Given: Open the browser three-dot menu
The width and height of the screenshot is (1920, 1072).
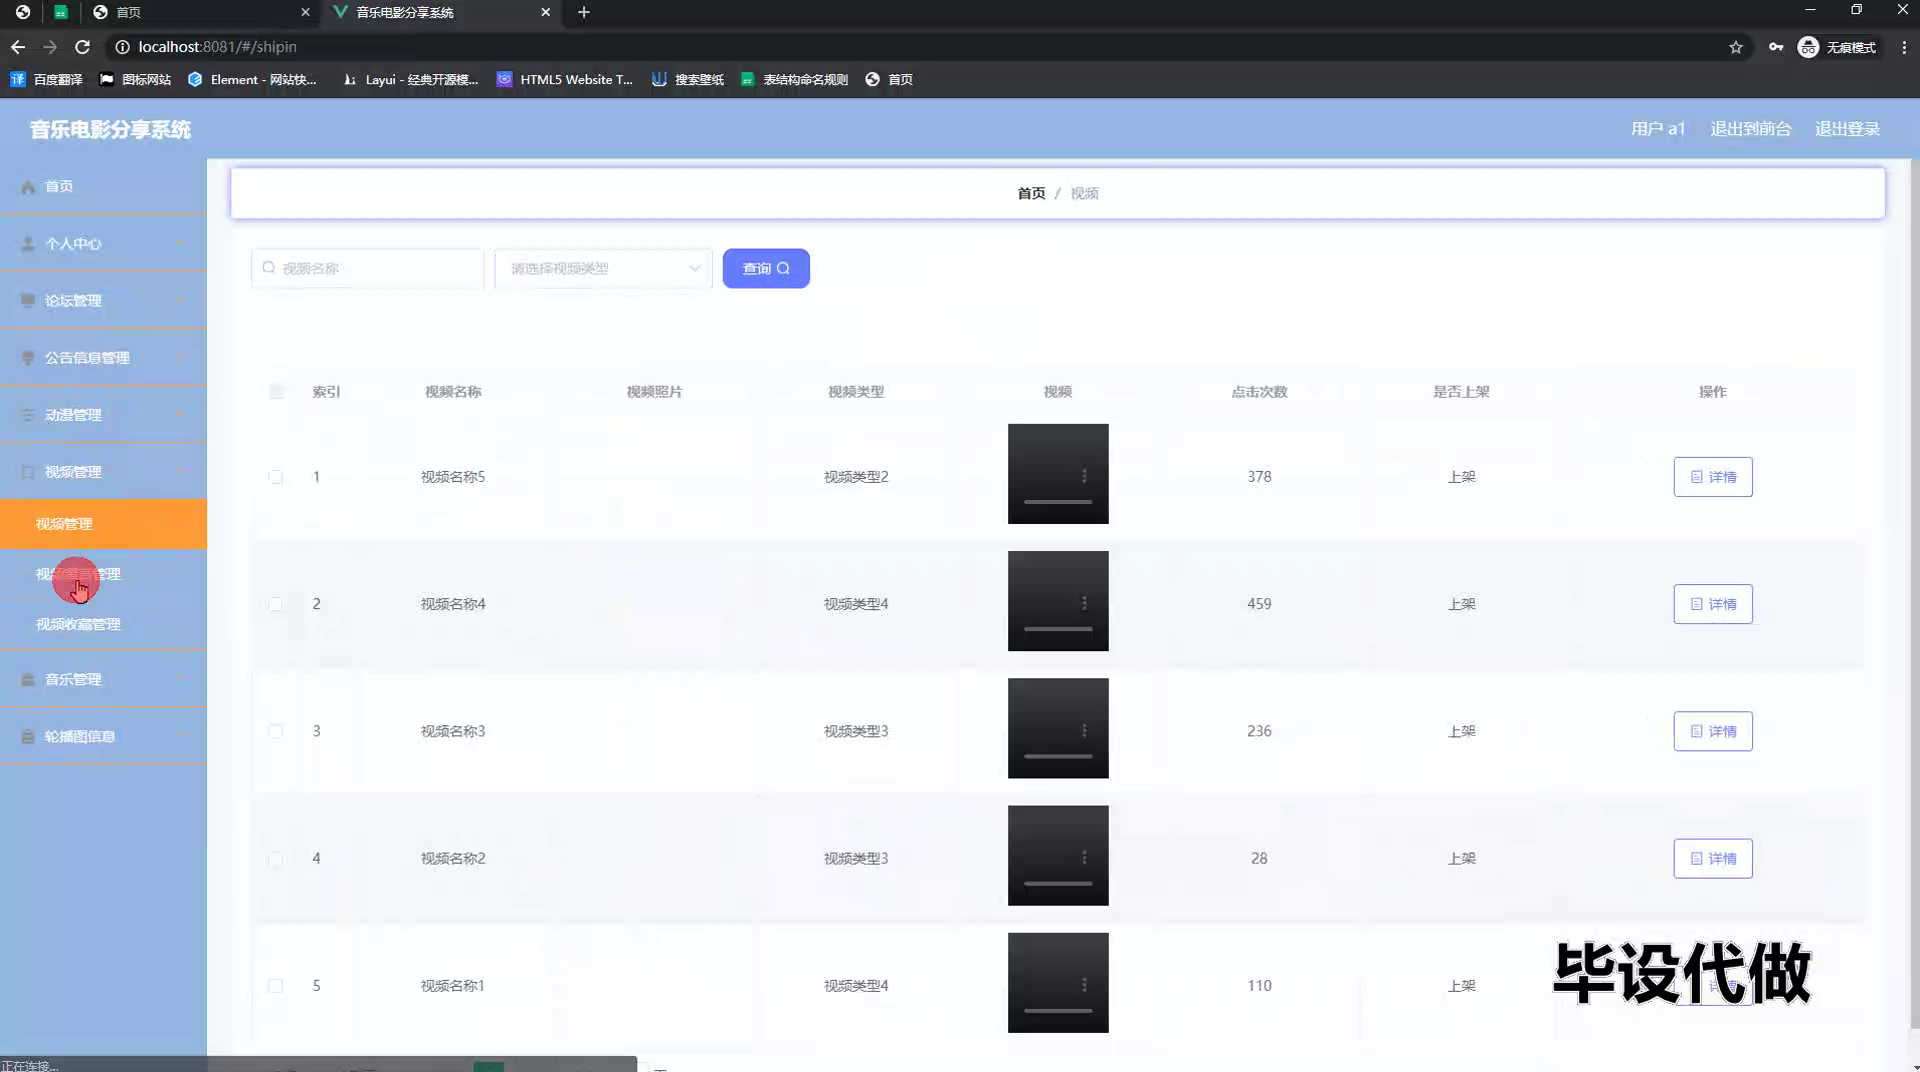Looking at the screenshot, I should [1904, 47].
